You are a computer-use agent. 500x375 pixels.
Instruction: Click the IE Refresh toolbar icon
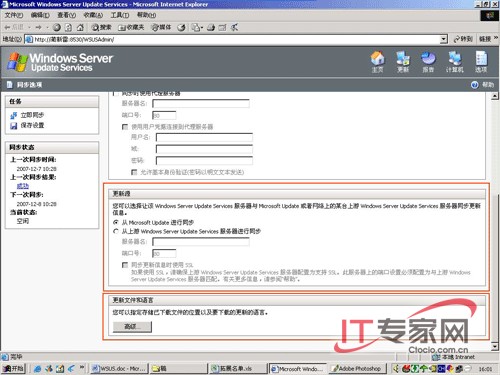(x=68, y=27)
